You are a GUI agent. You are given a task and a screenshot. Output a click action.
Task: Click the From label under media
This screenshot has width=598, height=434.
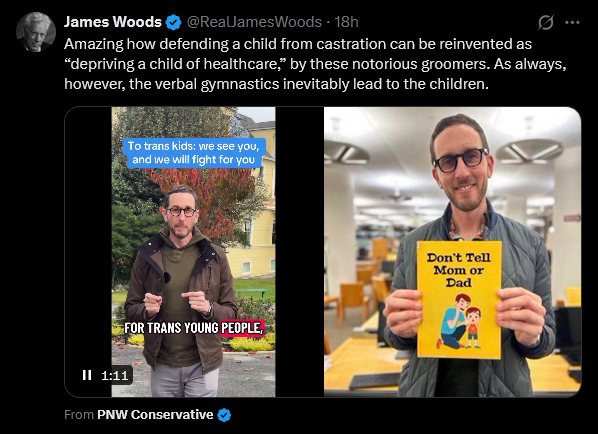(79, 415)
